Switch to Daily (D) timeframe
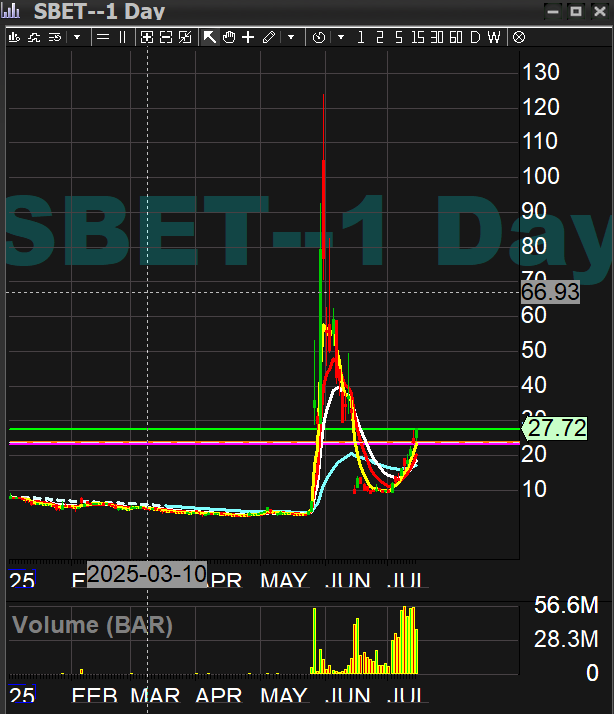This screenshot has height=714, width=614. click(x=475, y=37)
